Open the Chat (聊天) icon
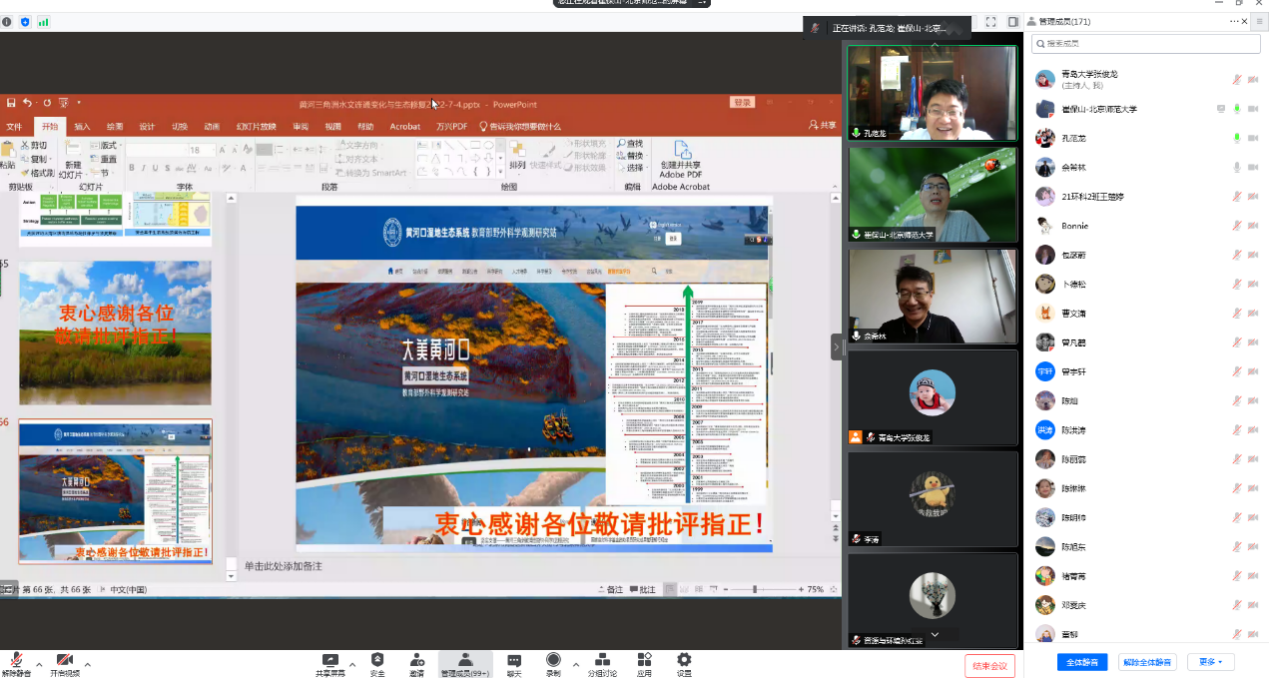This screenshot has height=678, width=1269. pos(514,662)
